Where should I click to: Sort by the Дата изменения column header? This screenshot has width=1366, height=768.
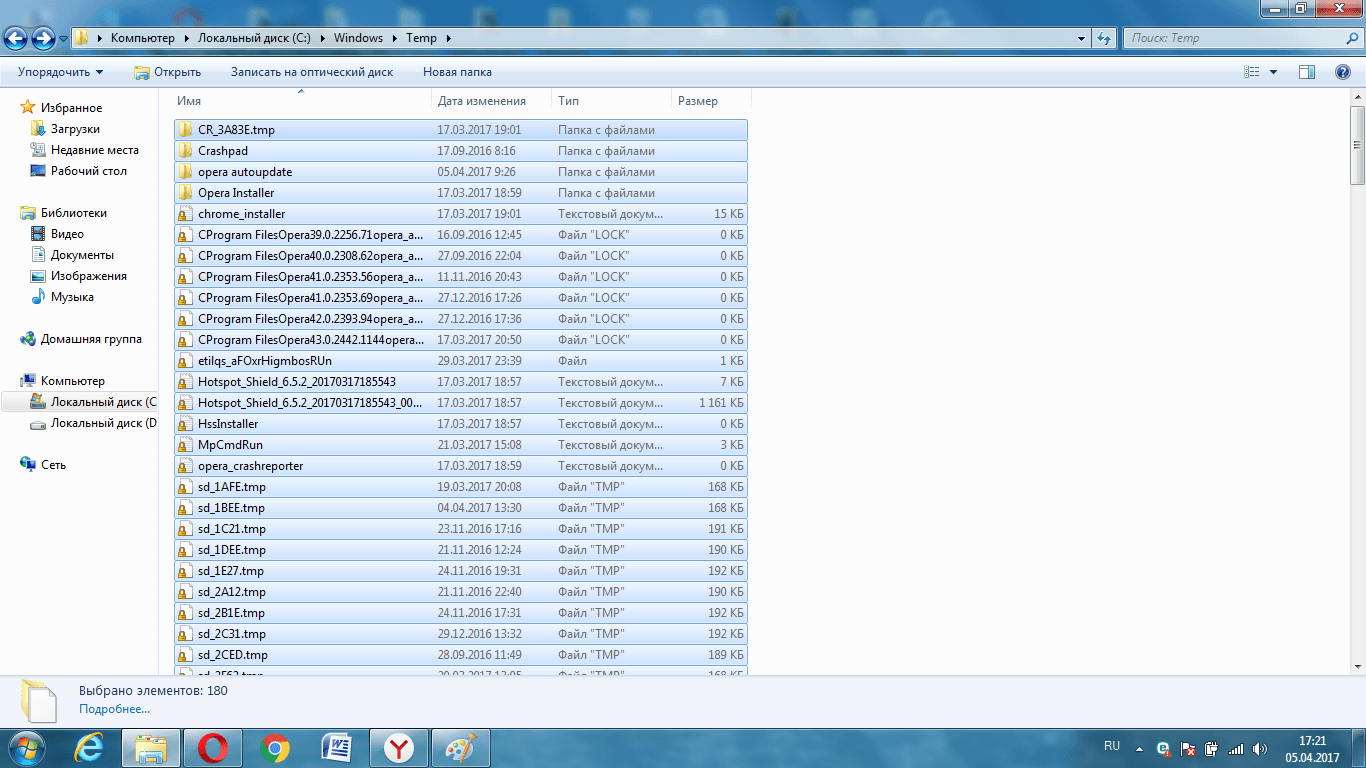point(492,101)
